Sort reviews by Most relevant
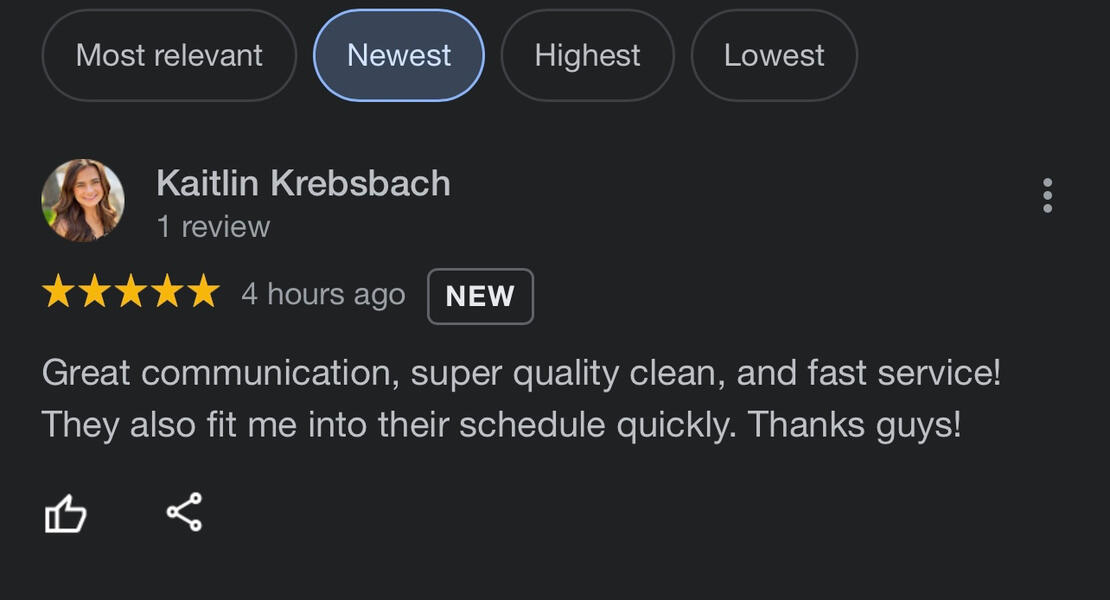This screenshot has width=1110, height=600. tap(169, 55)
